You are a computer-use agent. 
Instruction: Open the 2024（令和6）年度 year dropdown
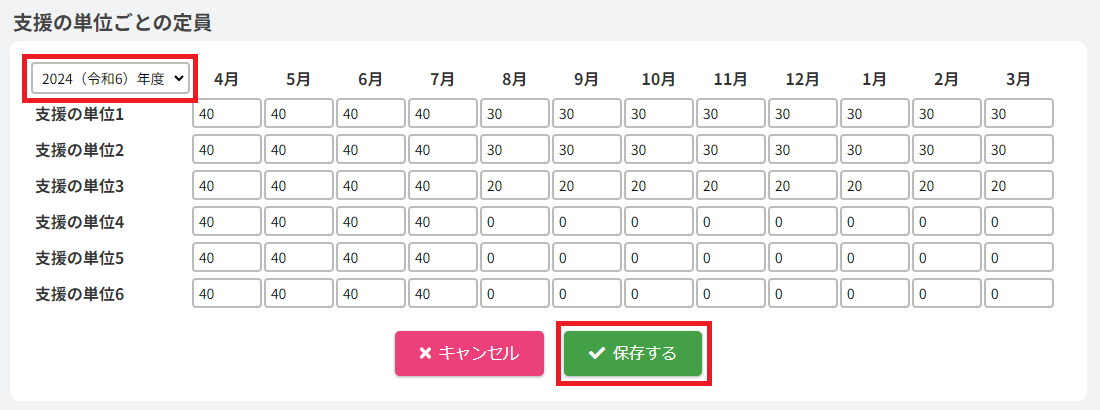coord(110,78)
